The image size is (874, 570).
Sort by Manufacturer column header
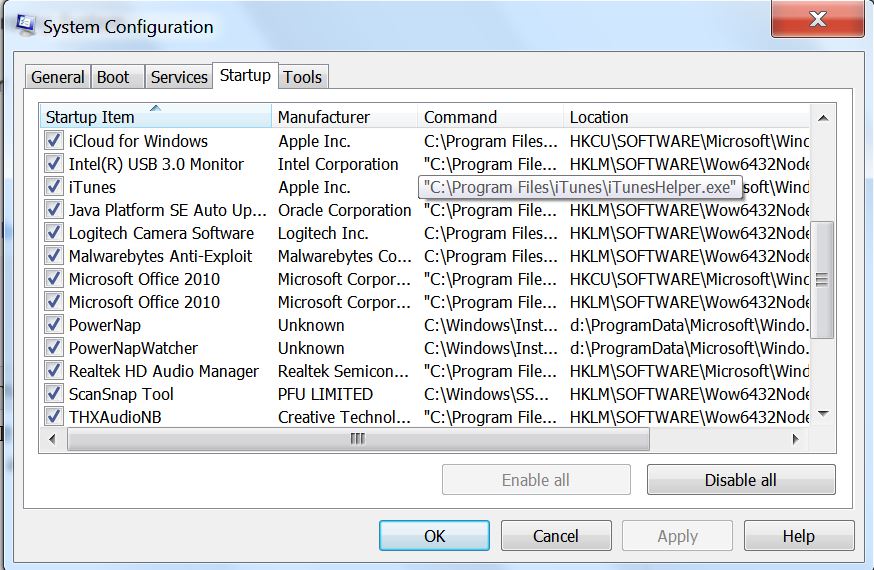[x=344, y=117]
